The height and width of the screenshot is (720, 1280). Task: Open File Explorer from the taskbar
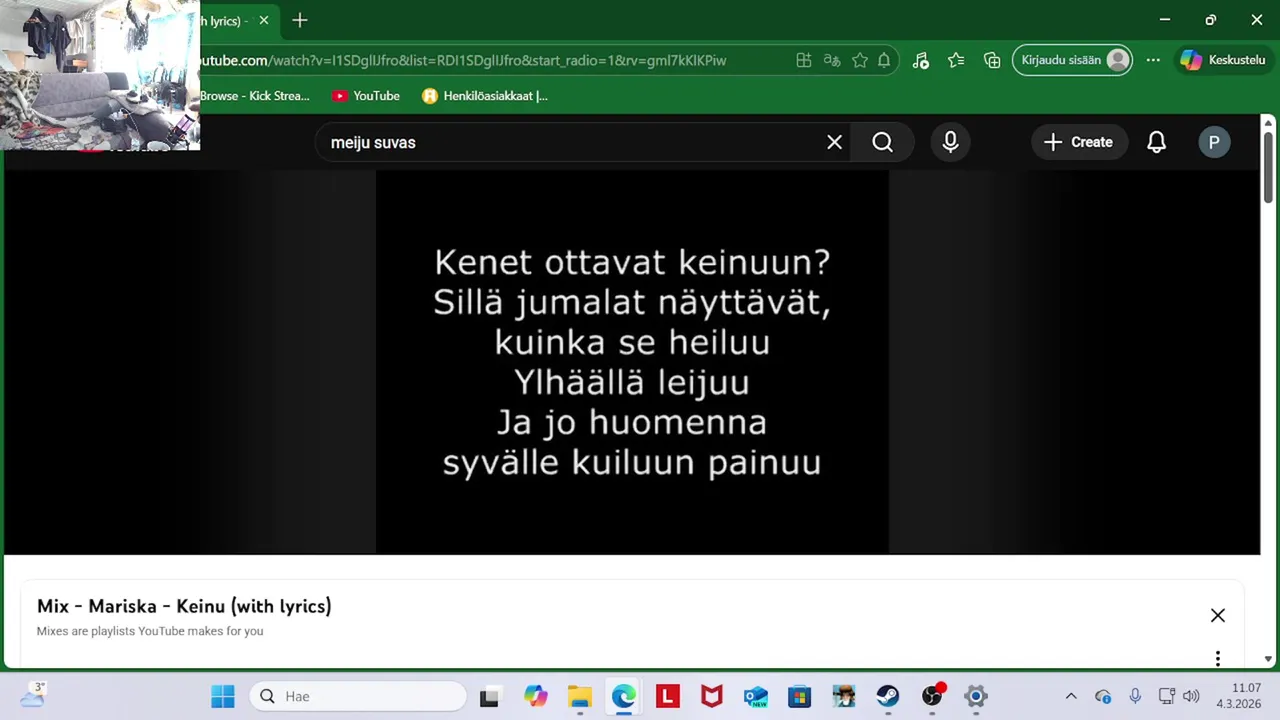(580, 696)
